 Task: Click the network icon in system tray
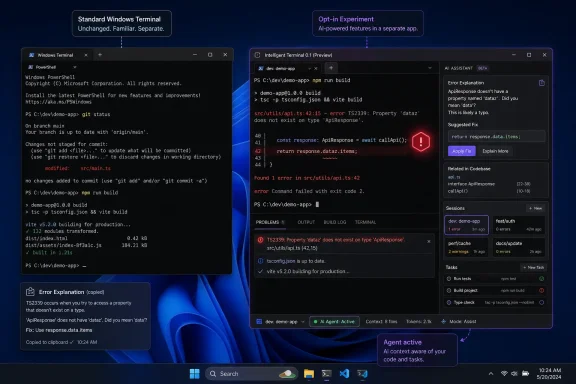504,374
